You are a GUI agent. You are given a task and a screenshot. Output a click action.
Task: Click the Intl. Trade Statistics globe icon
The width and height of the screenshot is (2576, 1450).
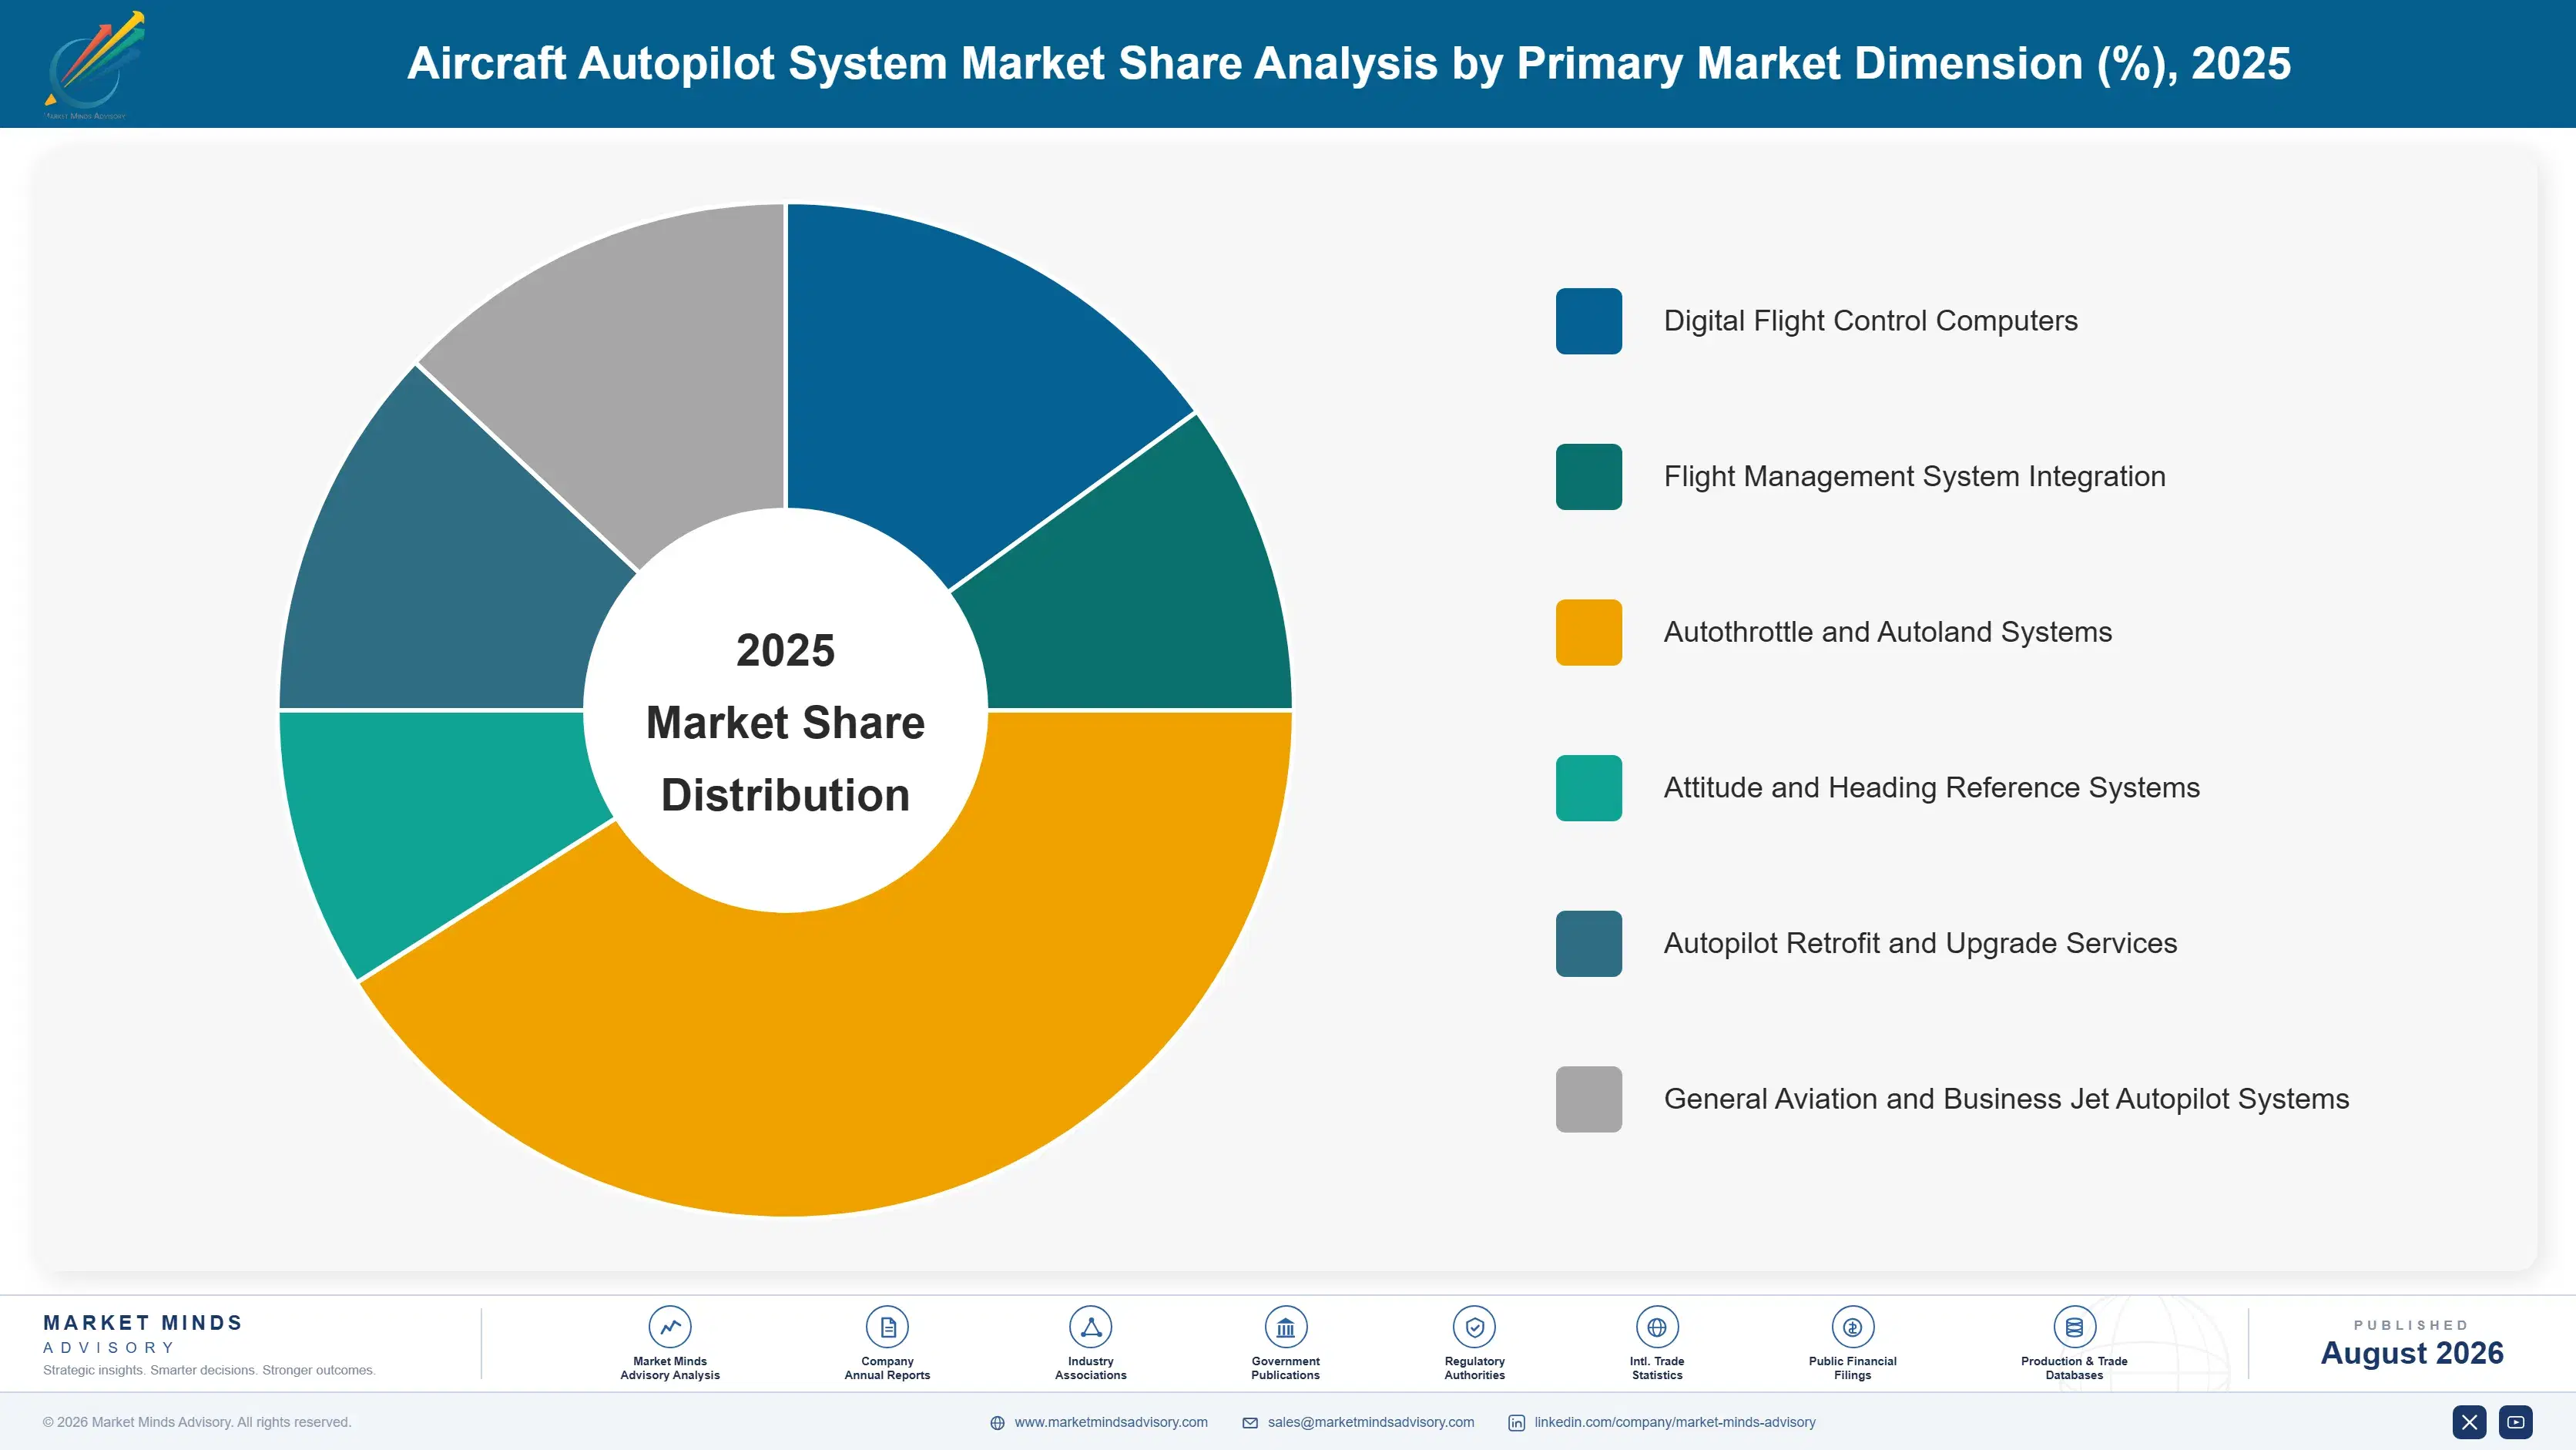tap(1657, 1327)
